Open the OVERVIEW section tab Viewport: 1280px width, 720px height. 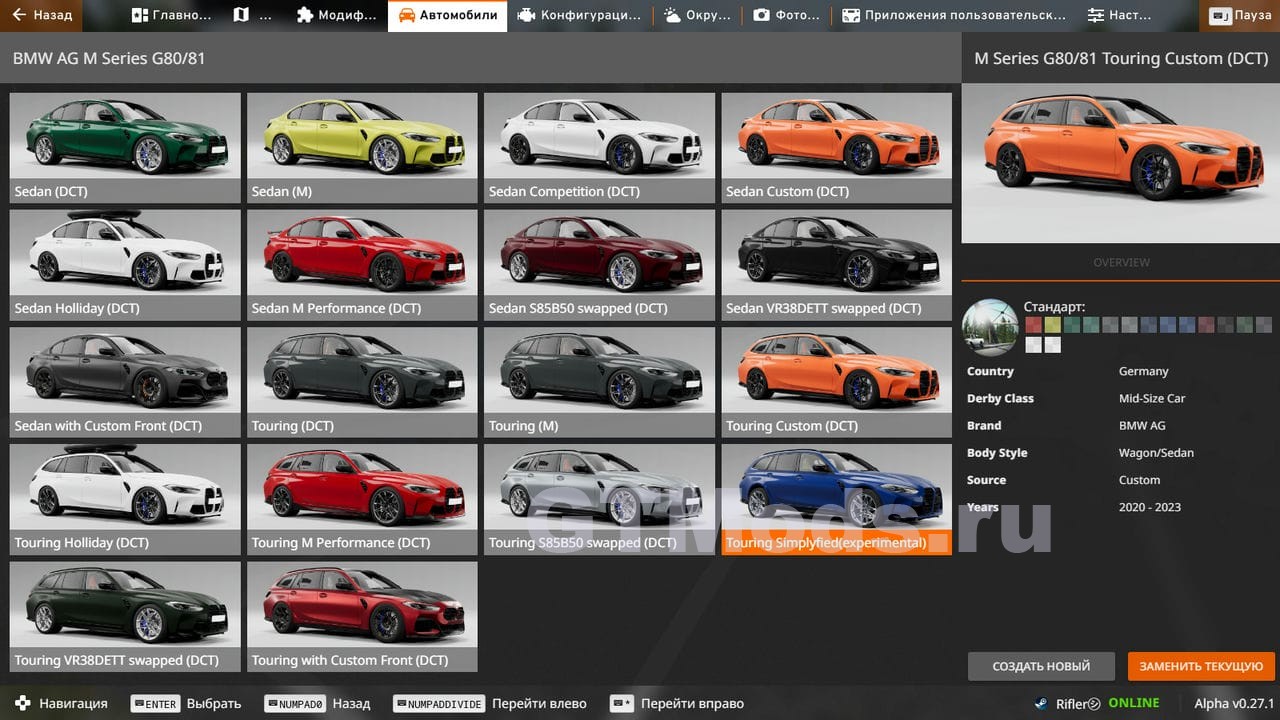(1121, 262)
